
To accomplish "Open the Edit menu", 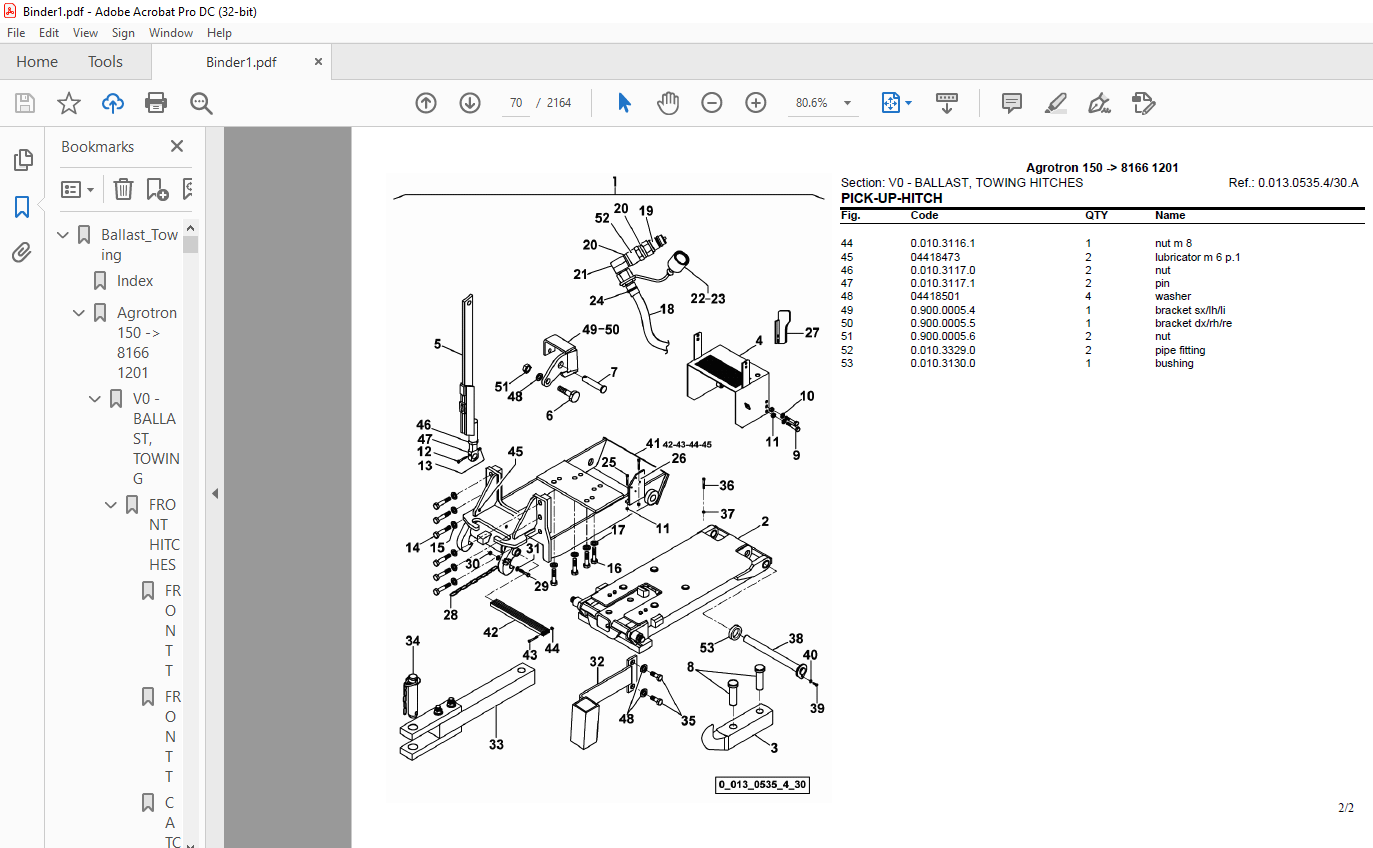I will [49, 33].
